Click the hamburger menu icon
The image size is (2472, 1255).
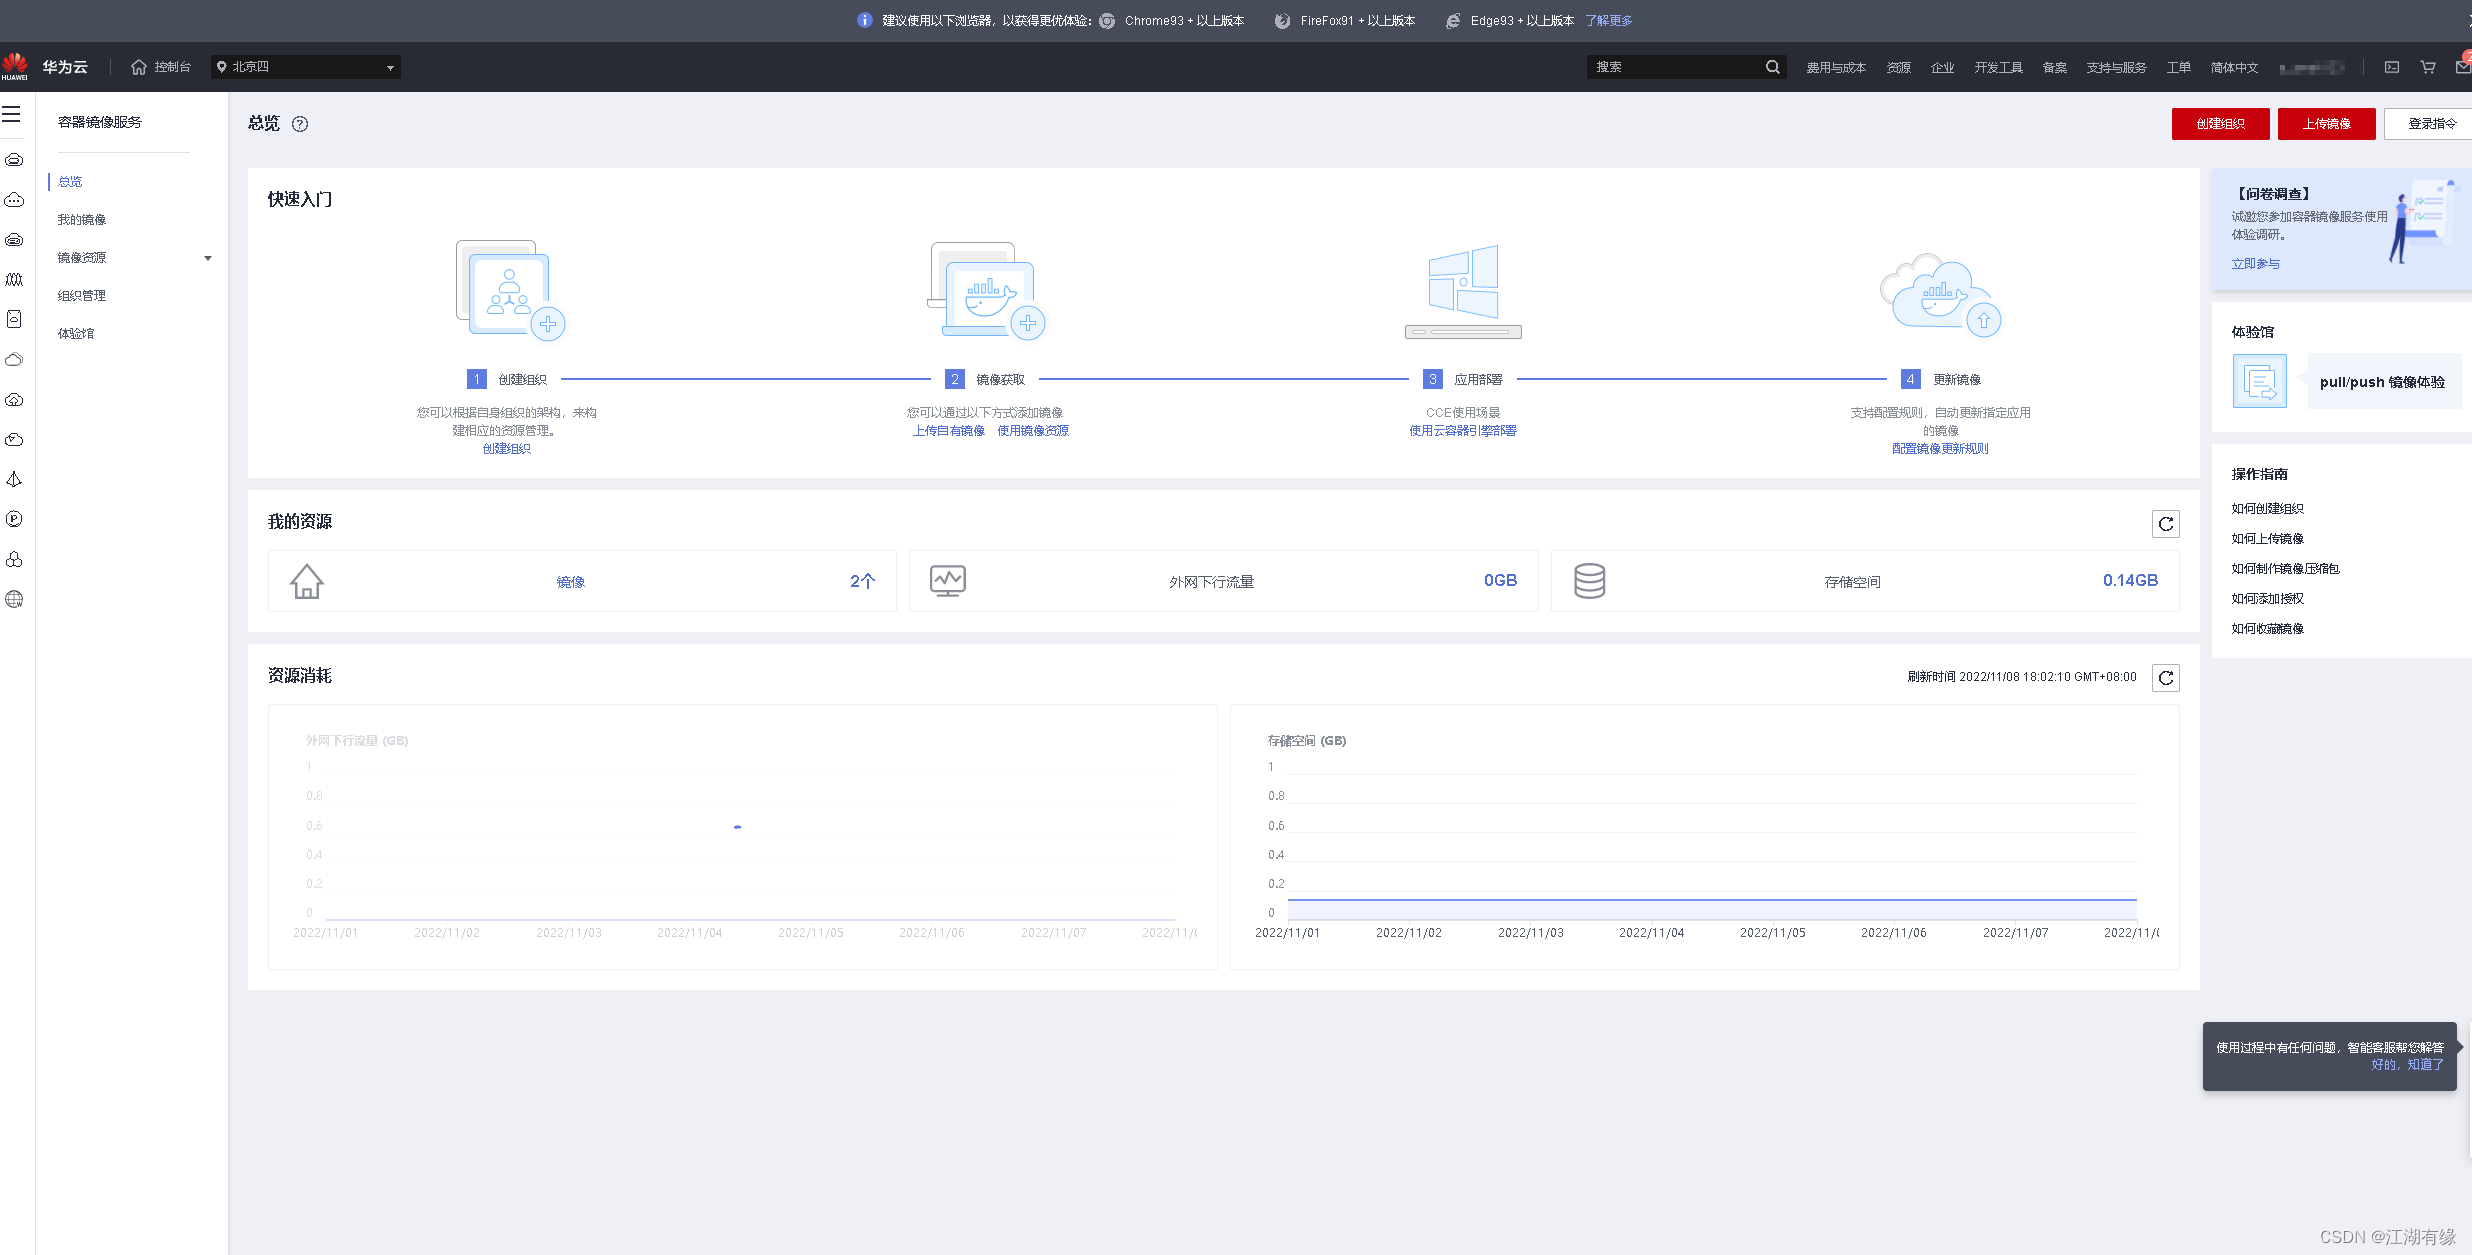(x=12, y=114)
